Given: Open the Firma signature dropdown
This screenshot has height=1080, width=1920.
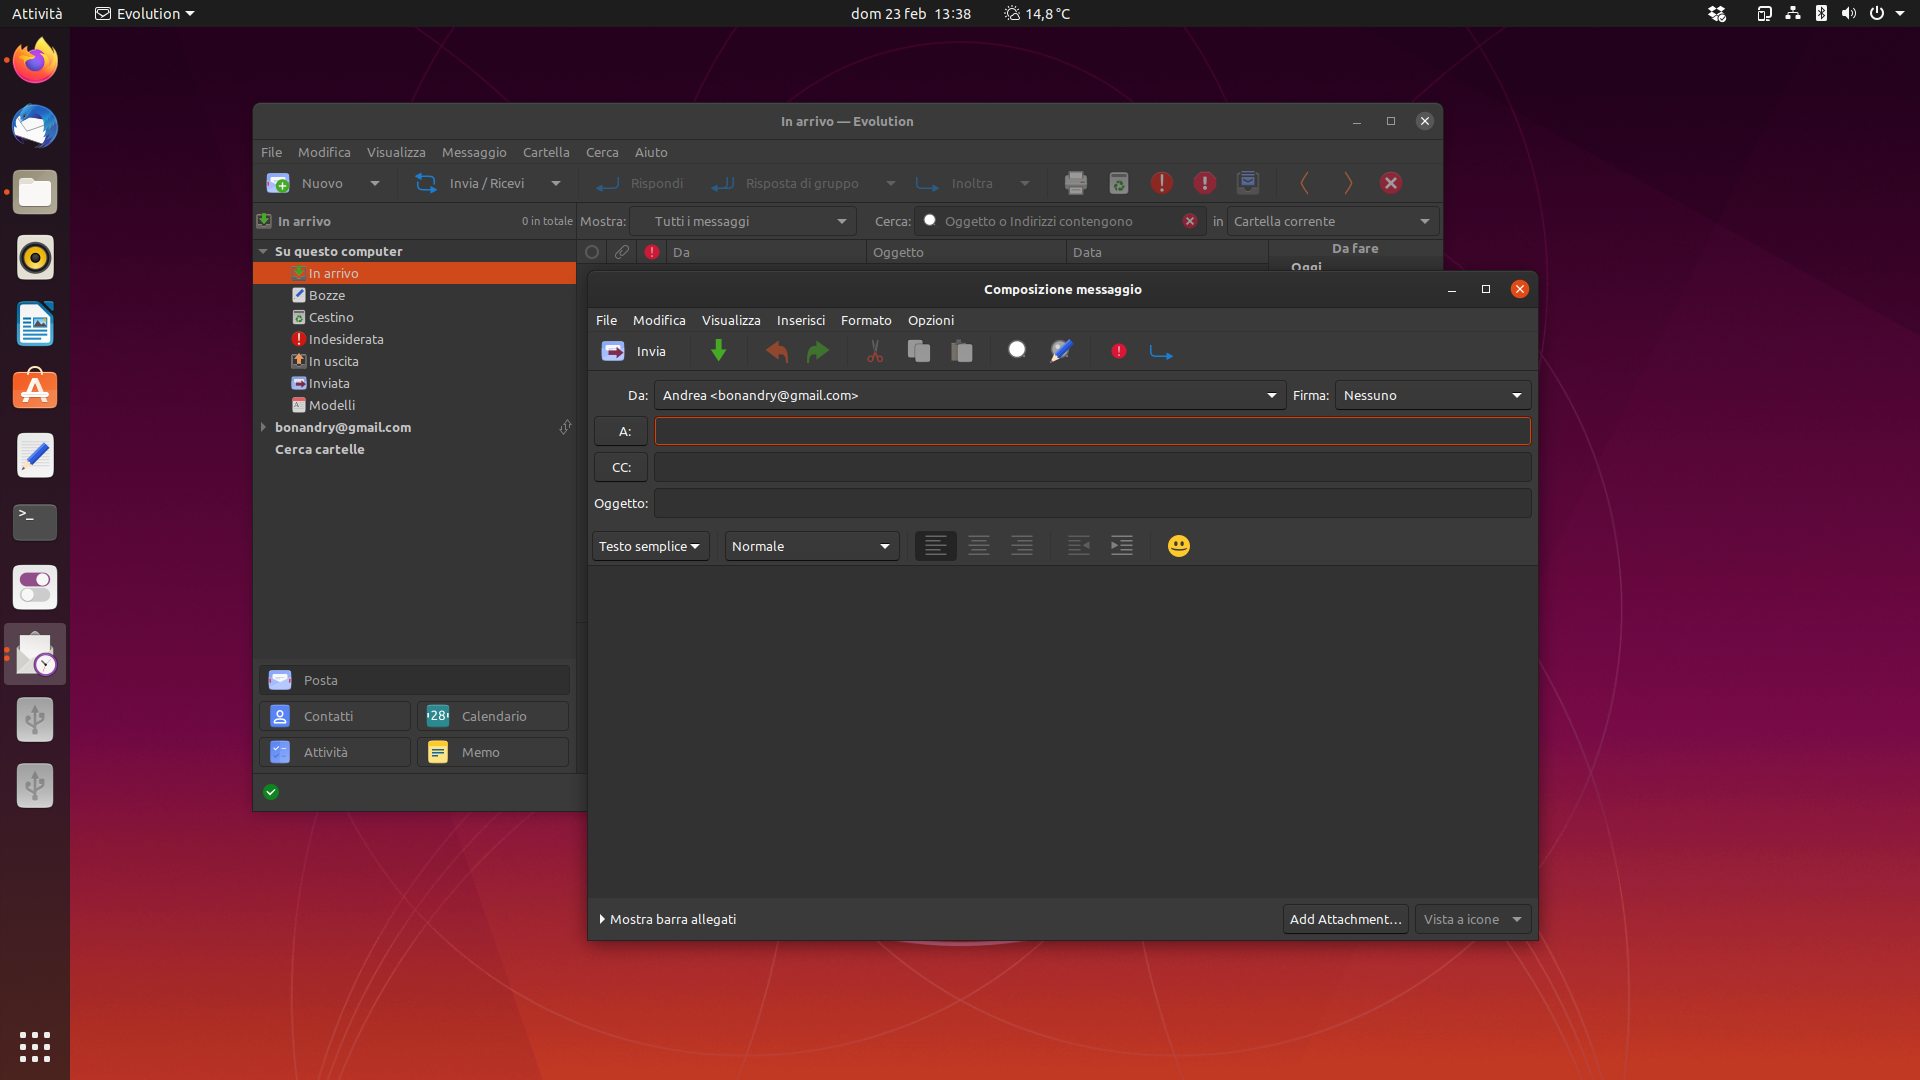Looking at the screenshot, I should tap(1432, 395).
